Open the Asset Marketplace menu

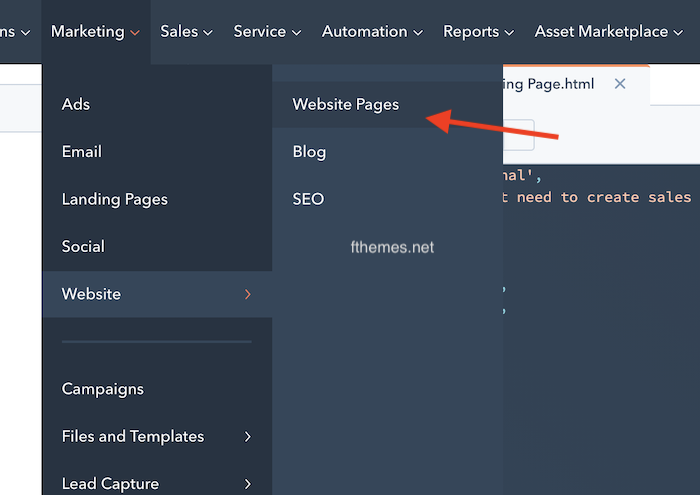coord(608,32)
